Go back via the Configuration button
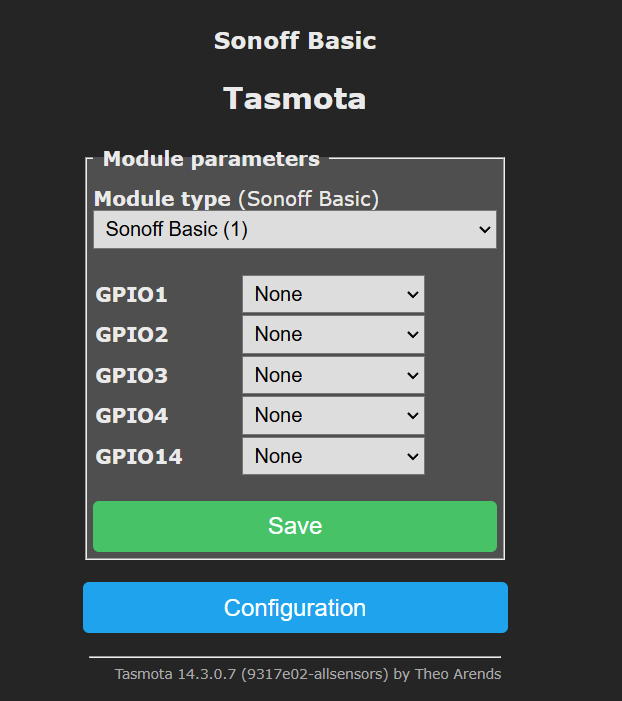622x701 pixels. point(295,608)
